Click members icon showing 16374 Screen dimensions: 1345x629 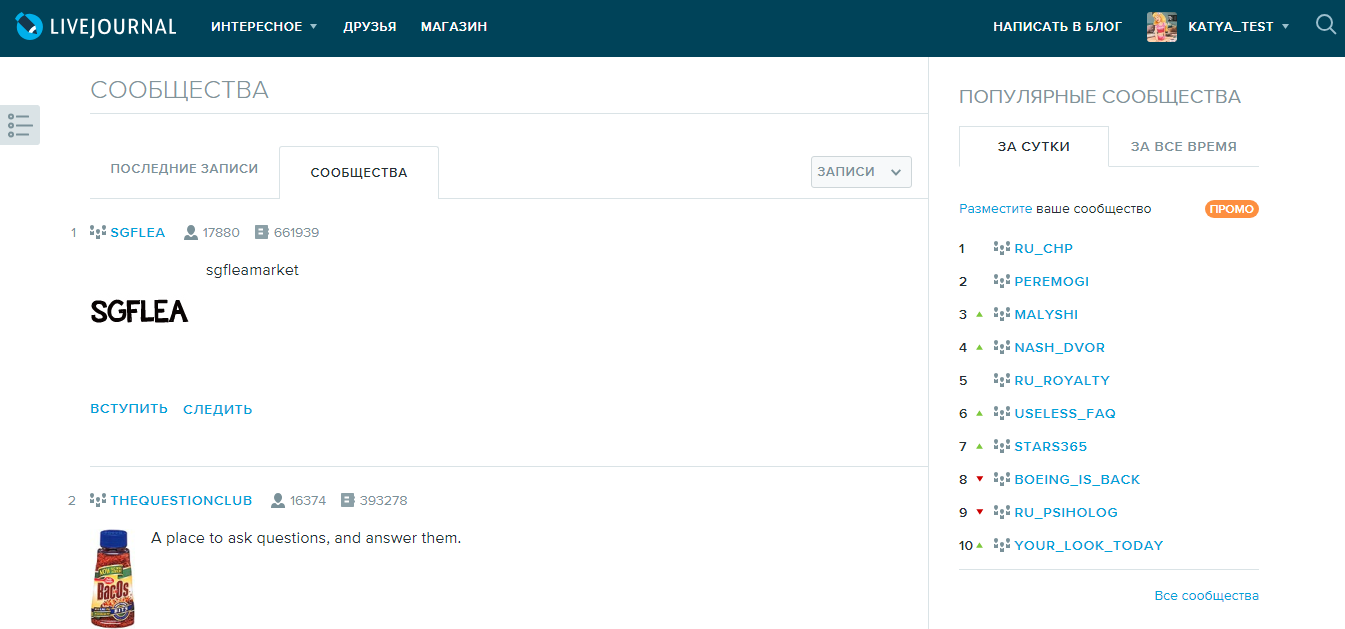[278, 500]
